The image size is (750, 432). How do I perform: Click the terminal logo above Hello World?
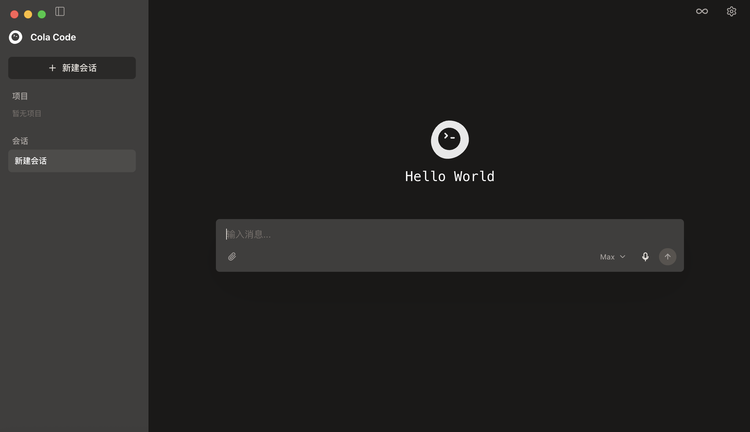coord(450,140)
